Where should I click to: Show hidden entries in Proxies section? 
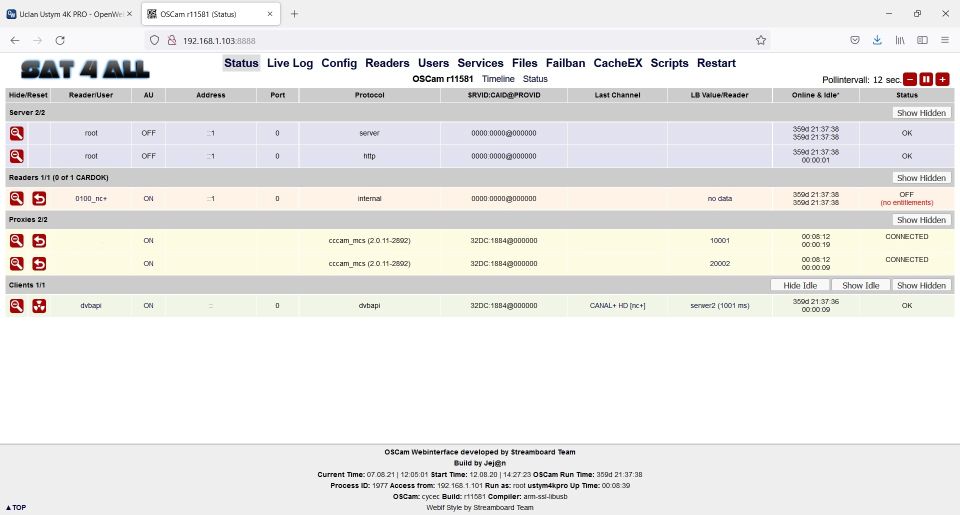921,220
